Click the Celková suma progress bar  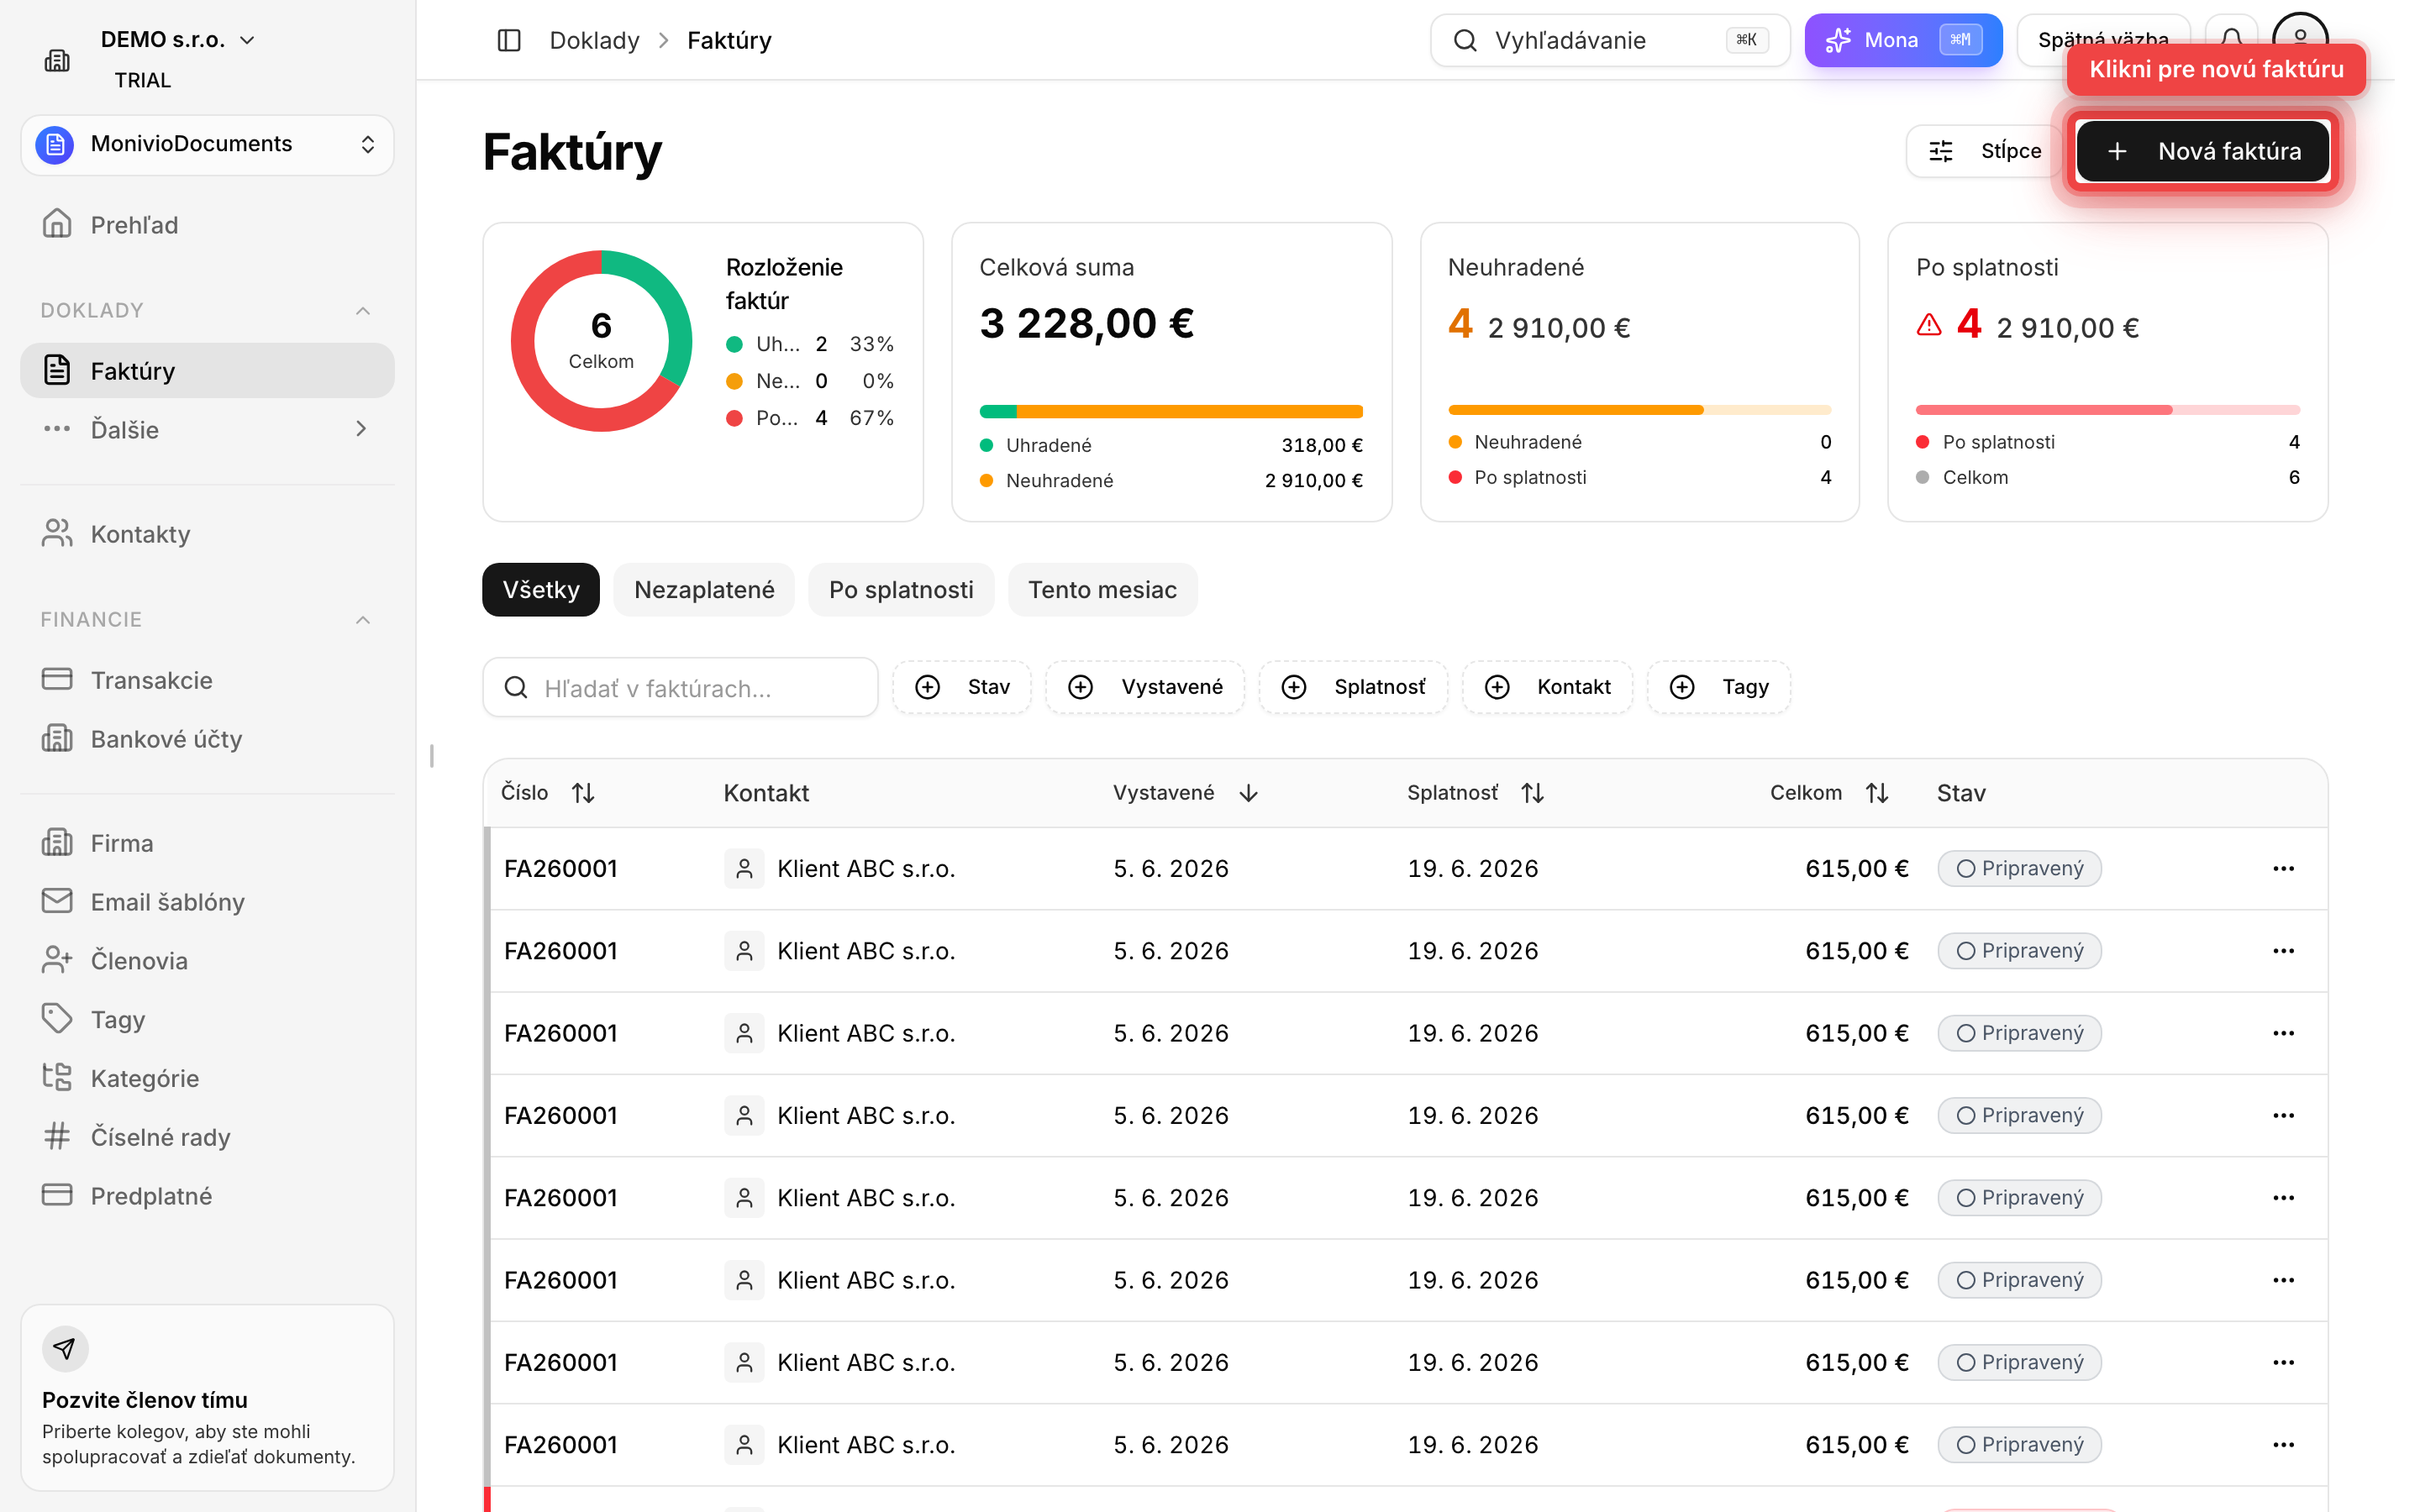(1171, 411)
